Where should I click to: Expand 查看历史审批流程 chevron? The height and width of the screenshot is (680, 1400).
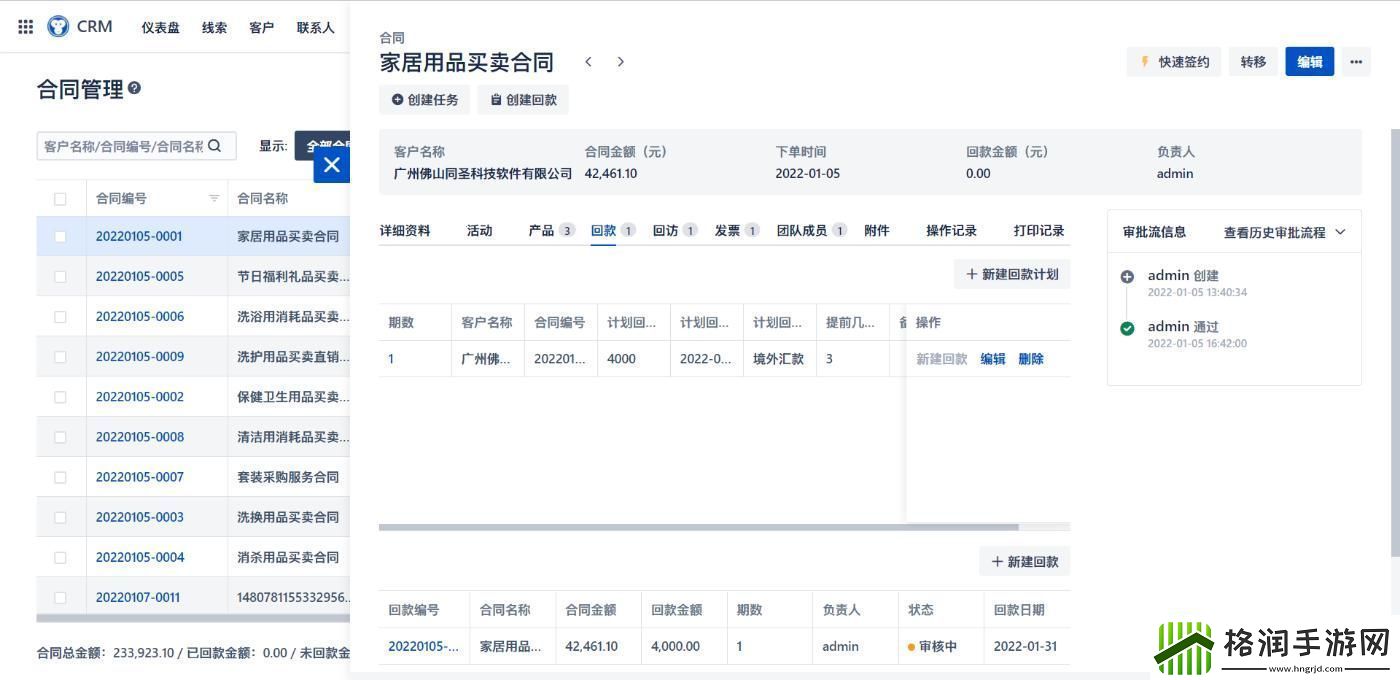pos(1341,231)
